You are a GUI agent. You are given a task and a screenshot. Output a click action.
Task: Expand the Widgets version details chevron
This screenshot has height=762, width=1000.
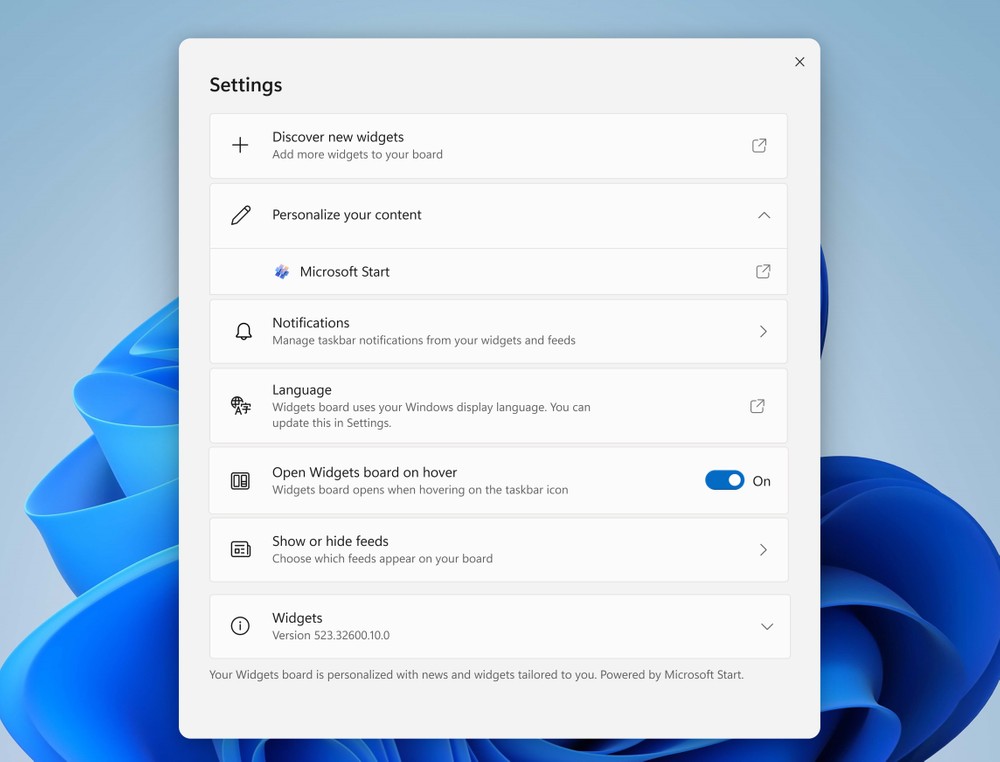[767, 627]
